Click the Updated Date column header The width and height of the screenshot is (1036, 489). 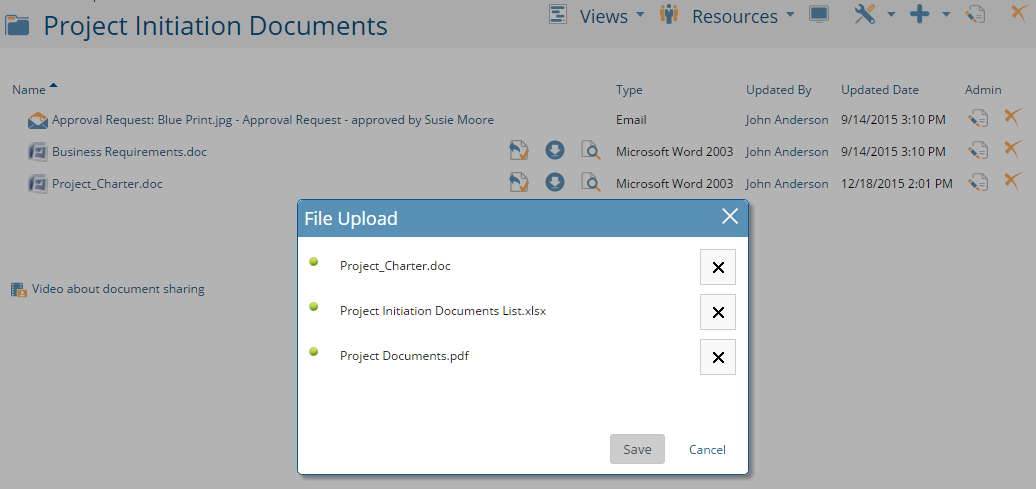coord(879,90)
